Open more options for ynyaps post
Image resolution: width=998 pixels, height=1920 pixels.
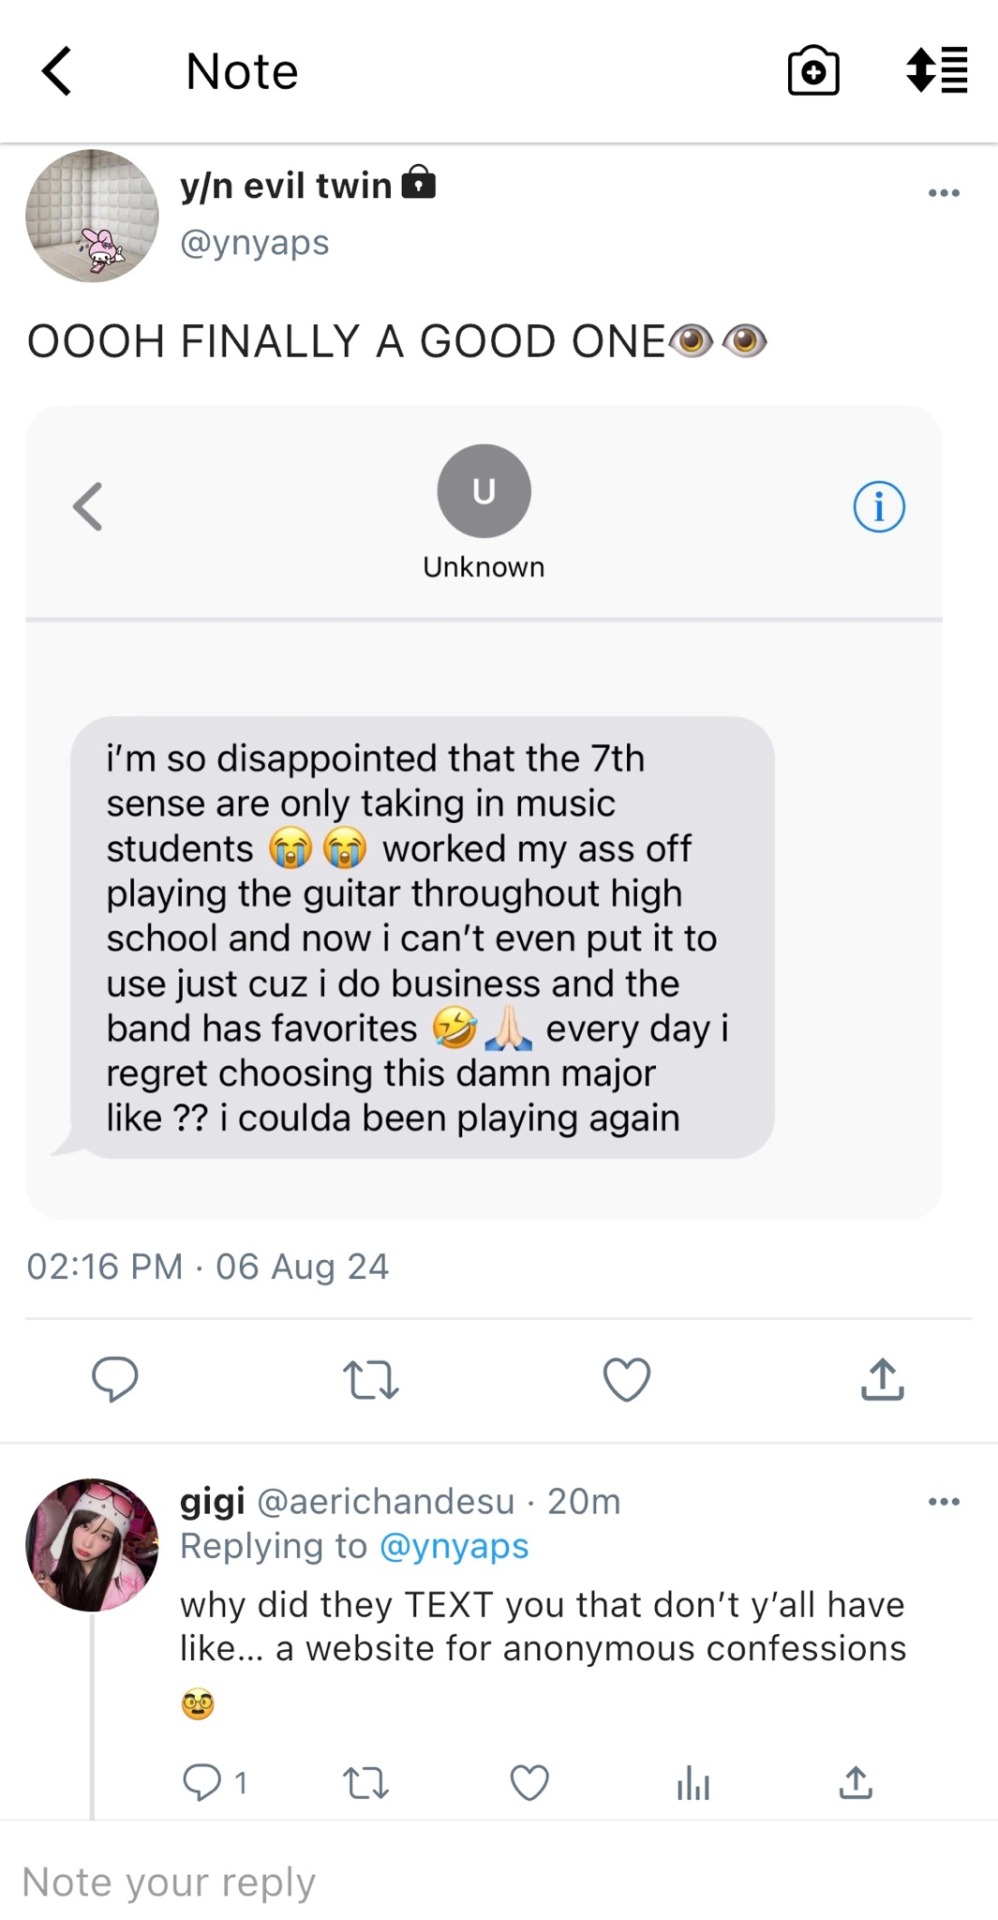[943, 193]
